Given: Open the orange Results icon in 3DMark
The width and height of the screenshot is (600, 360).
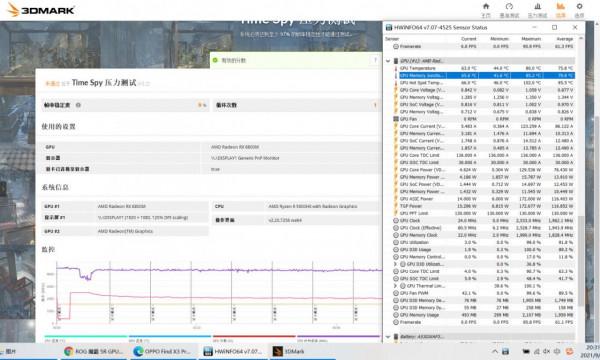Looking at the screenshot, I should click(560, 7).
